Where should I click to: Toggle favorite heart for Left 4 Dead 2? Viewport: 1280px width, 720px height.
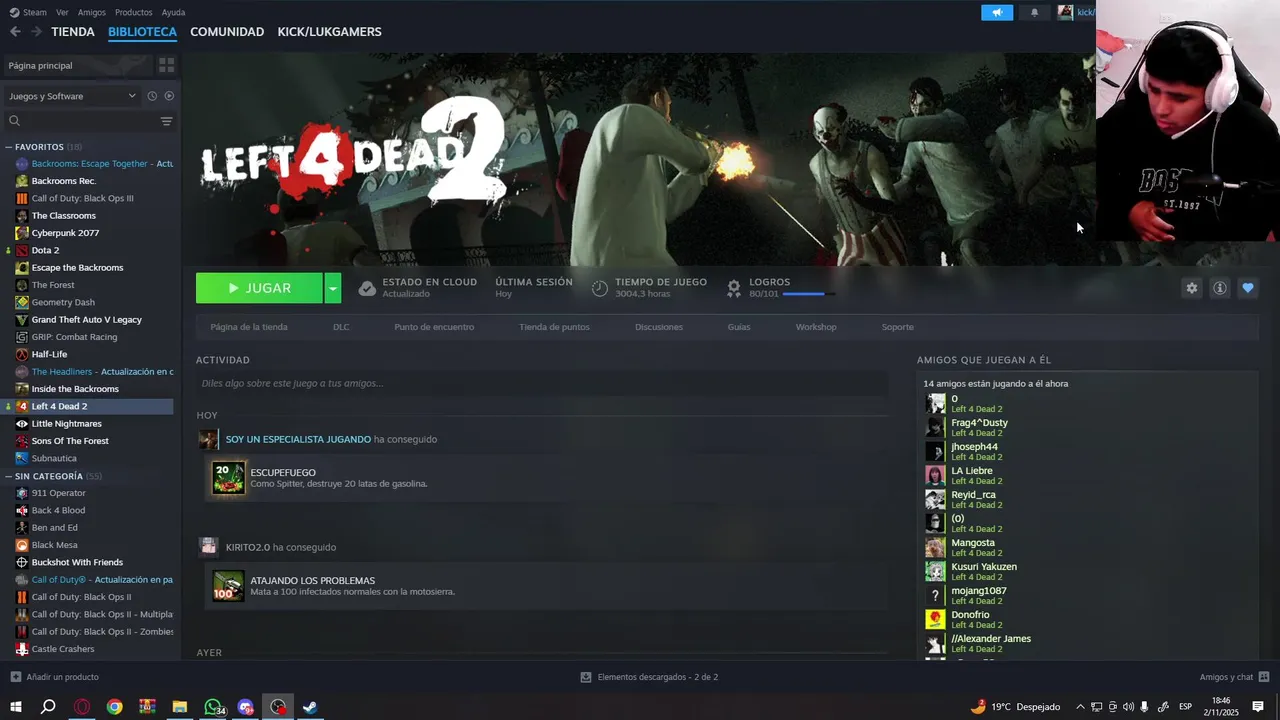pos(1247,288)
